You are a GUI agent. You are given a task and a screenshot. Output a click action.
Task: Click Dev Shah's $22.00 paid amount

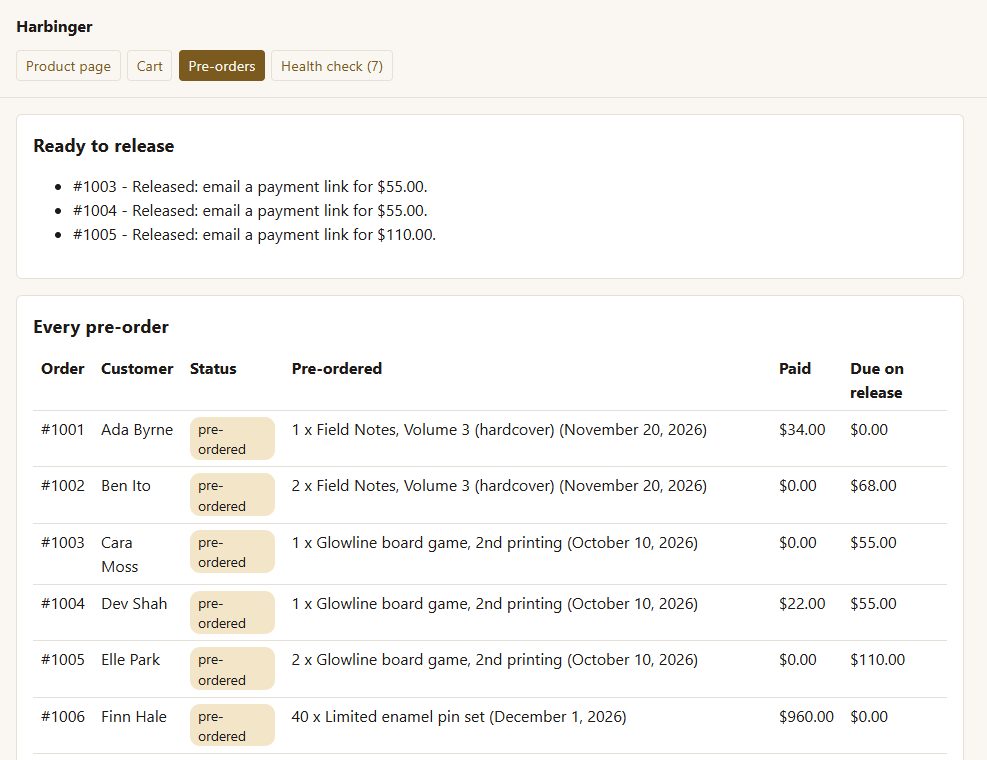click(x=802, y=603)
